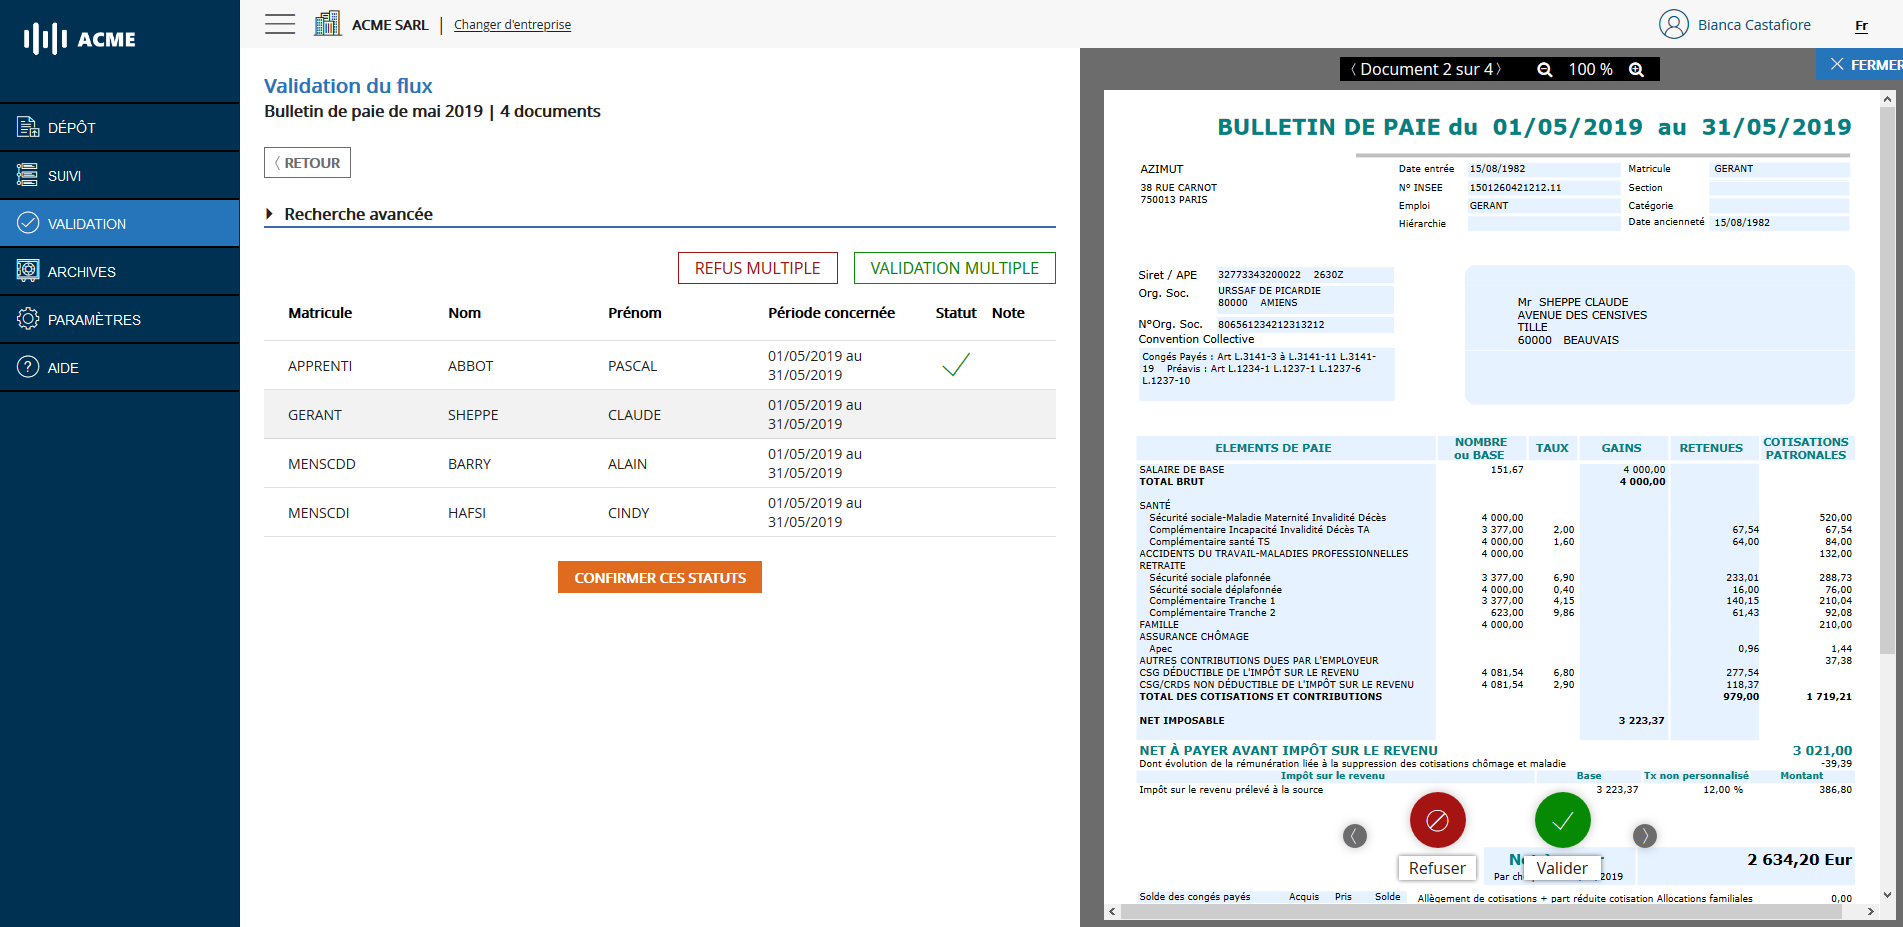Open the hamburger menu icon
This screenshot has height=927, width=1903.
pyautogui.click(x=280, y=24)
